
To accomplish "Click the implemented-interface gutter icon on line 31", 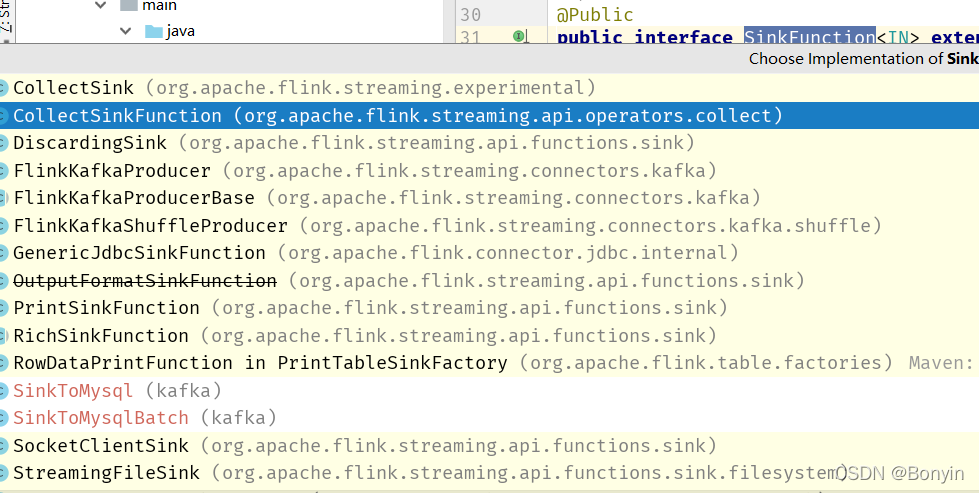I will point(519,37).
